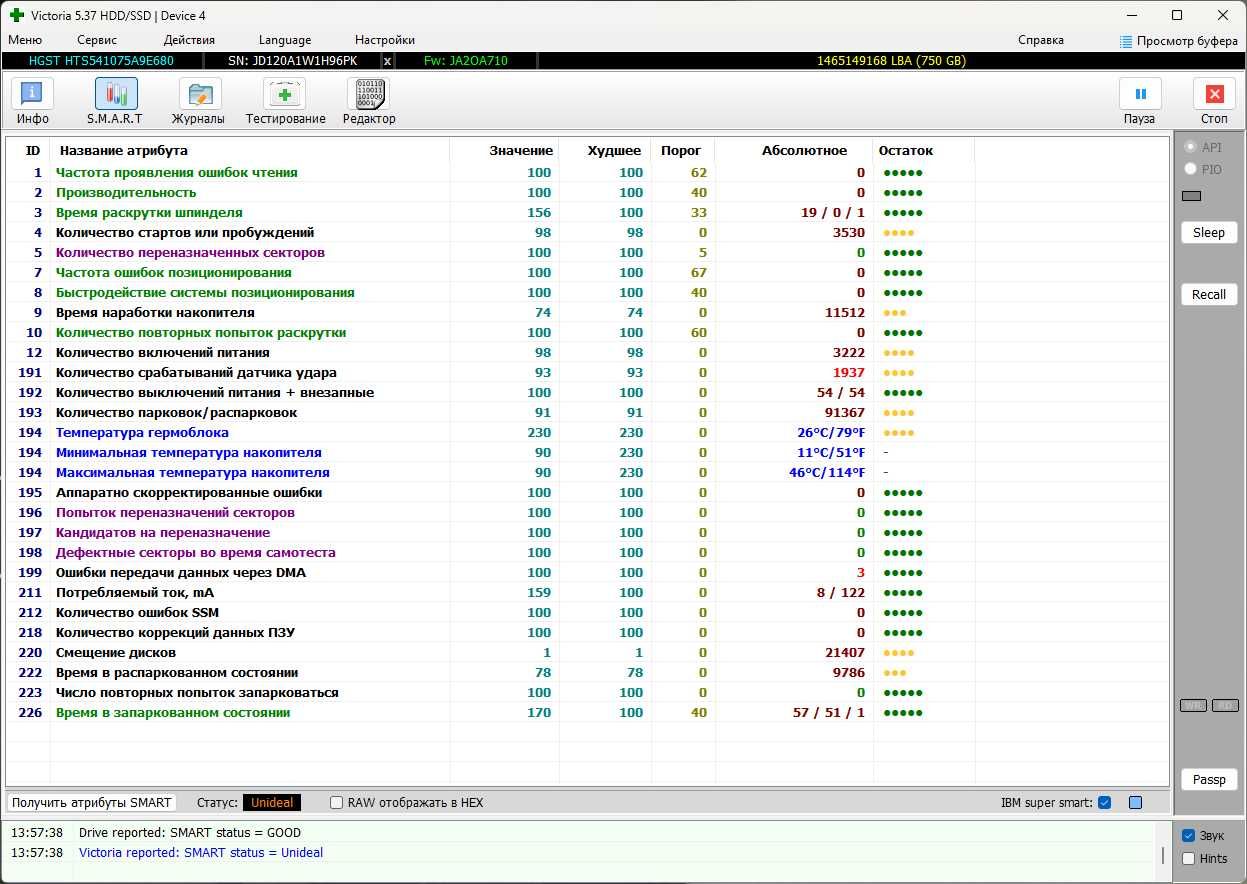Click the Просмотр буфера icon
This screenshot has height=884, width=1247.
1126,41
